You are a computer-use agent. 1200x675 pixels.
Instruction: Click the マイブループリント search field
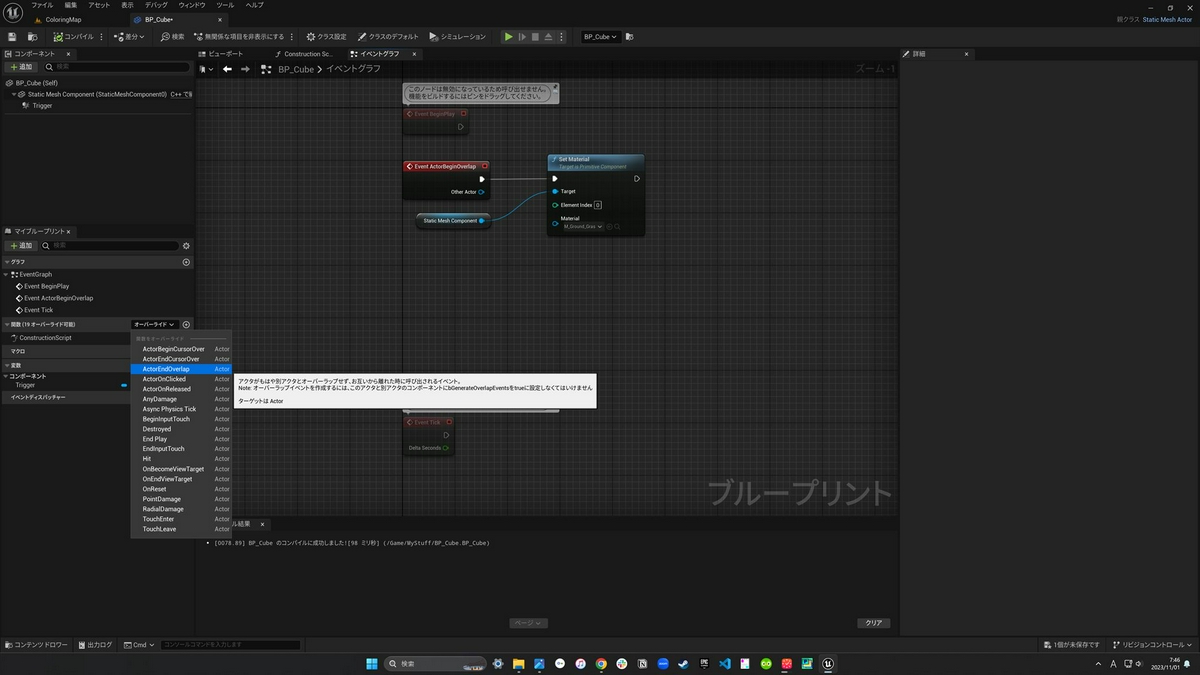(110, 245)
